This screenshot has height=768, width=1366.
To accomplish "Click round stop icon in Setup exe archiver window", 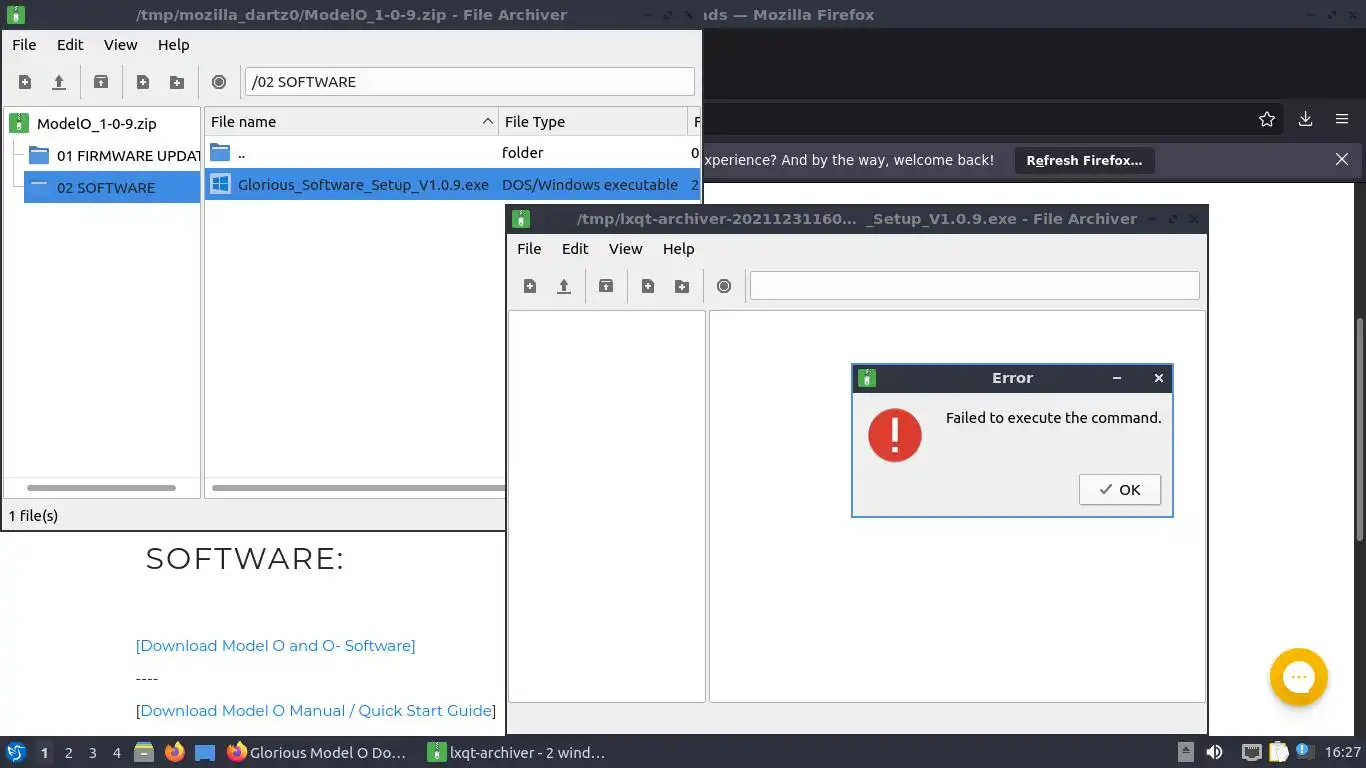I will [724, 286].
